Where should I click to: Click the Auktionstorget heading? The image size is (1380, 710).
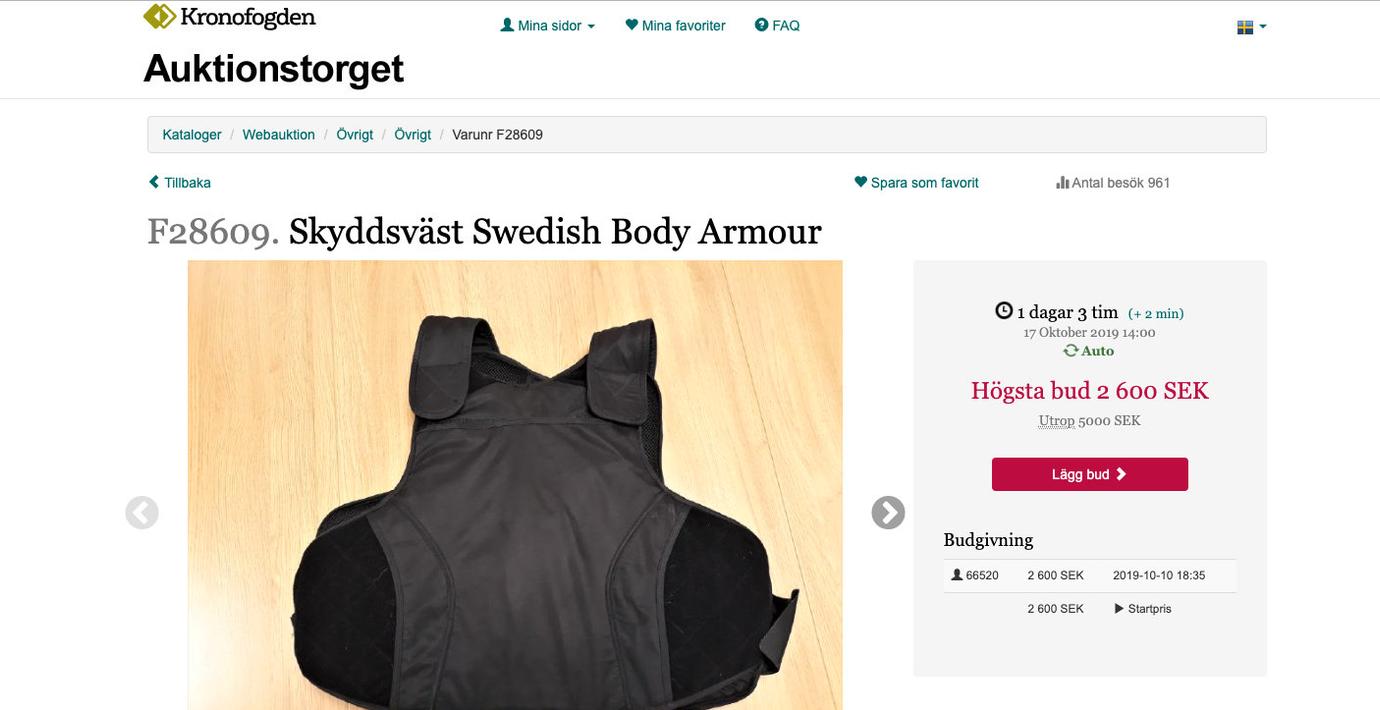click(x=274, y=68)
